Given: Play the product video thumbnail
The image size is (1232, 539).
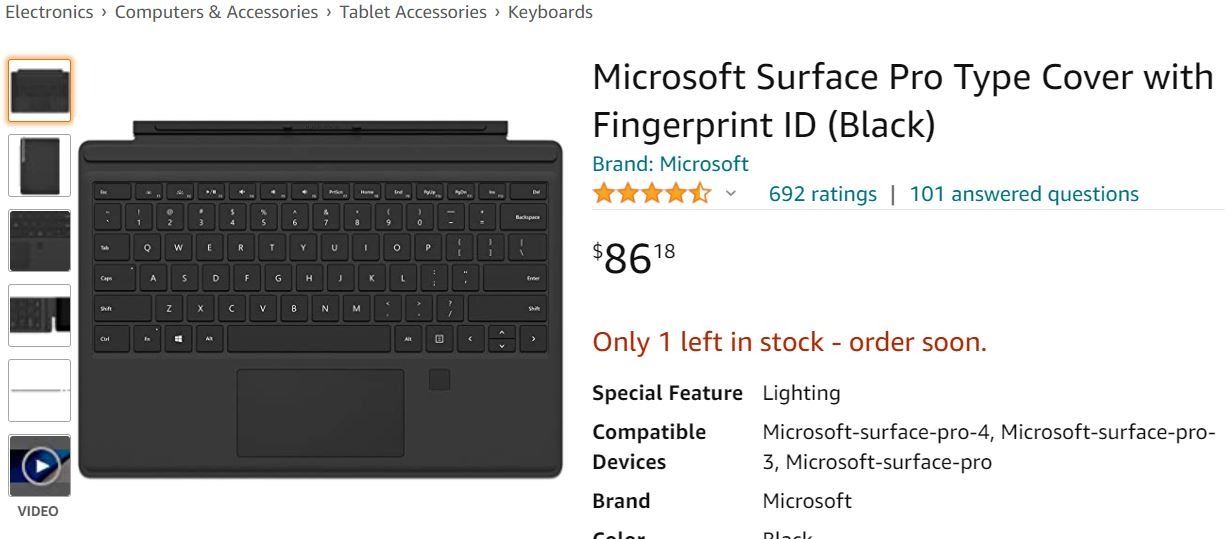Looking at the screenshot, I should [x=40, y=466].
